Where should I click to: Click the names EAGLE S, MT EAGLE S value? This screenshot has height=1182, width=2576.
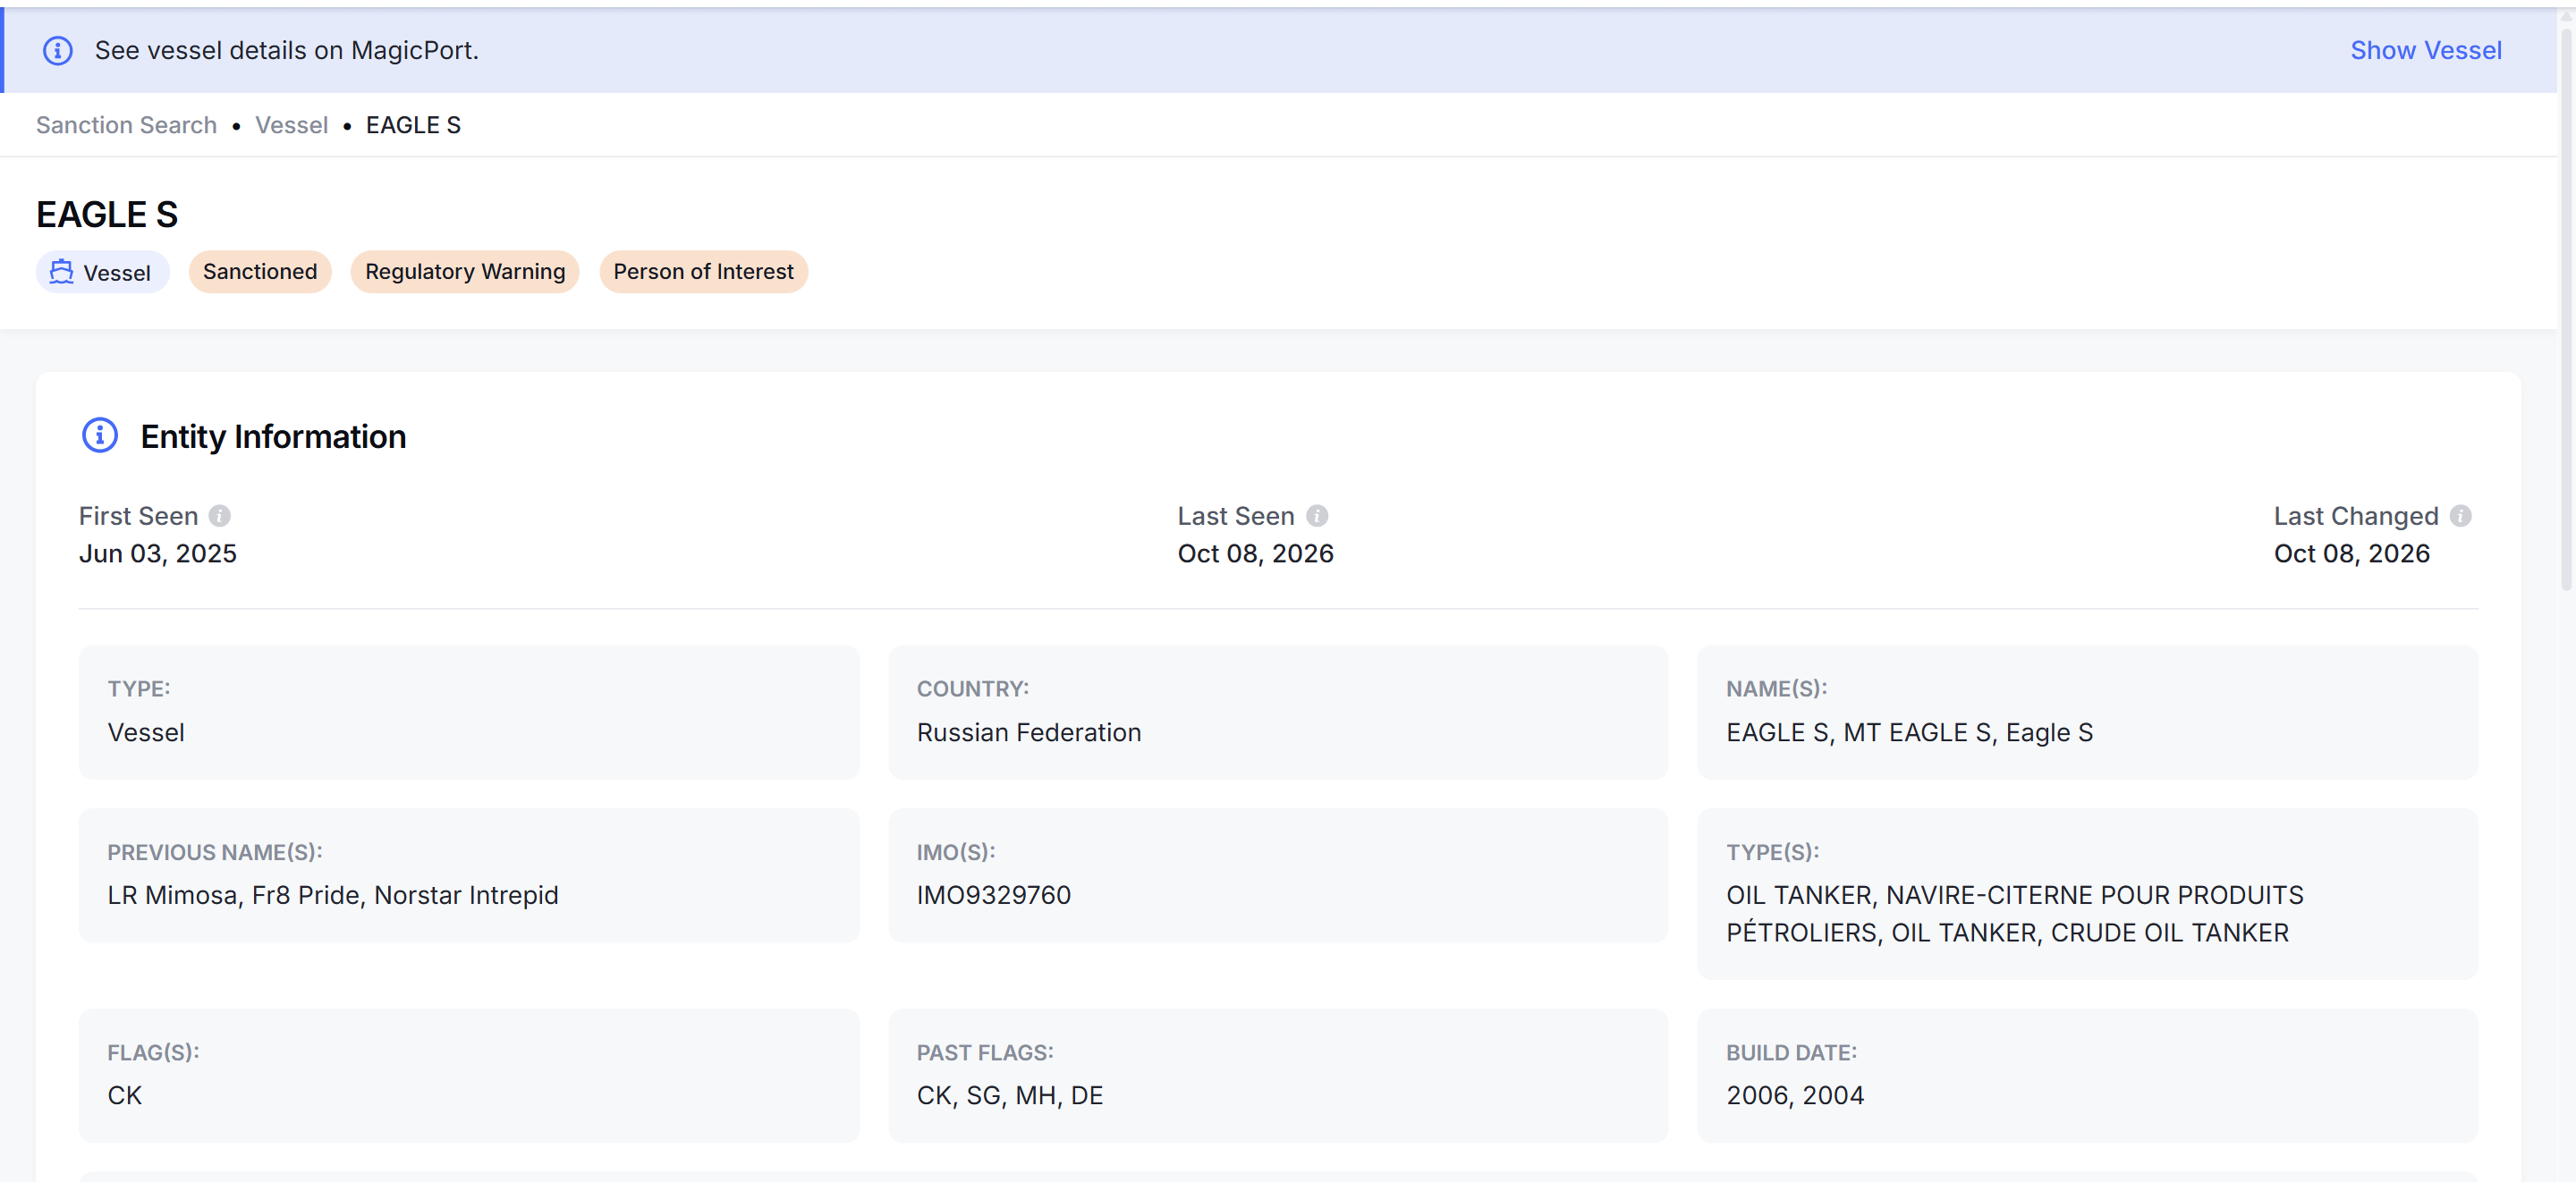tap(1909, 733)
